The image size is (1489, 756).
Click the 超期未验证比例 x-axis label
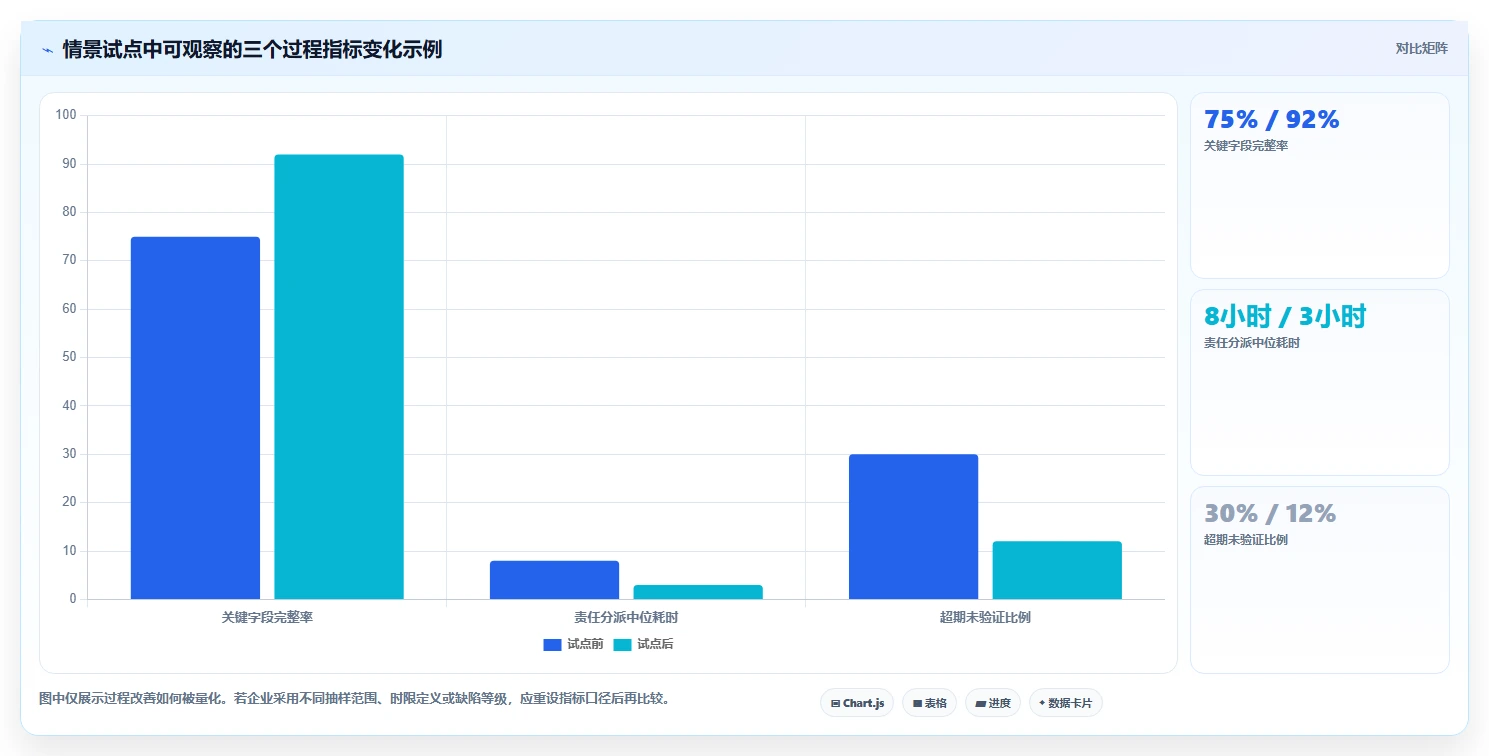pos(985,618)
